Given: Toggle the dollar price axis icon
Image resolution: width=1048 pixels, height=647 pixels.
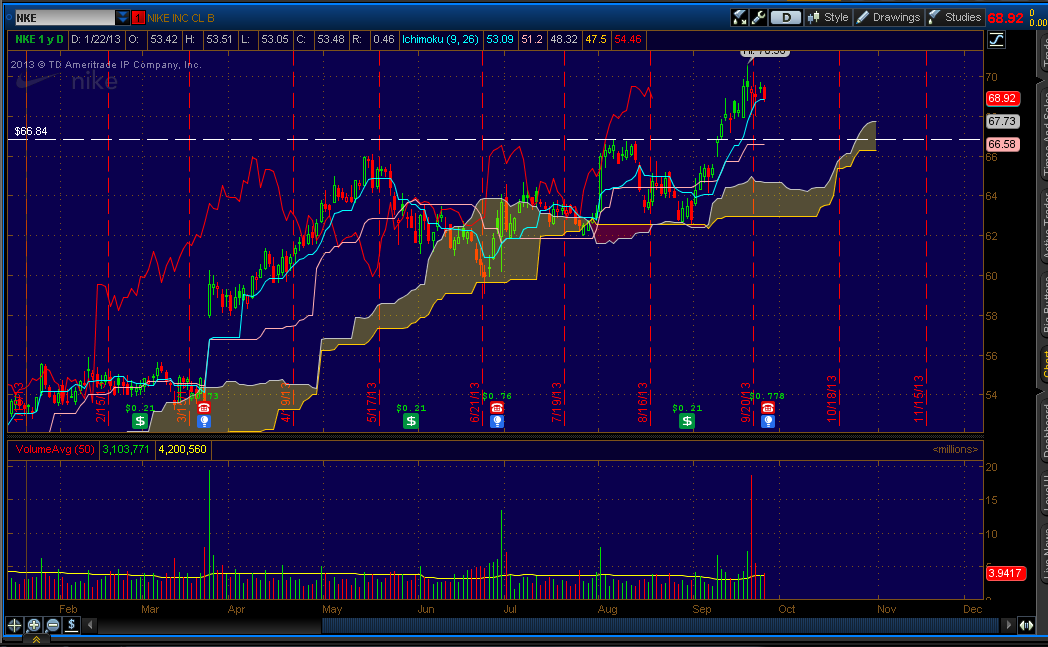Looking at the screenshot, I should click(x=72, y=625).
